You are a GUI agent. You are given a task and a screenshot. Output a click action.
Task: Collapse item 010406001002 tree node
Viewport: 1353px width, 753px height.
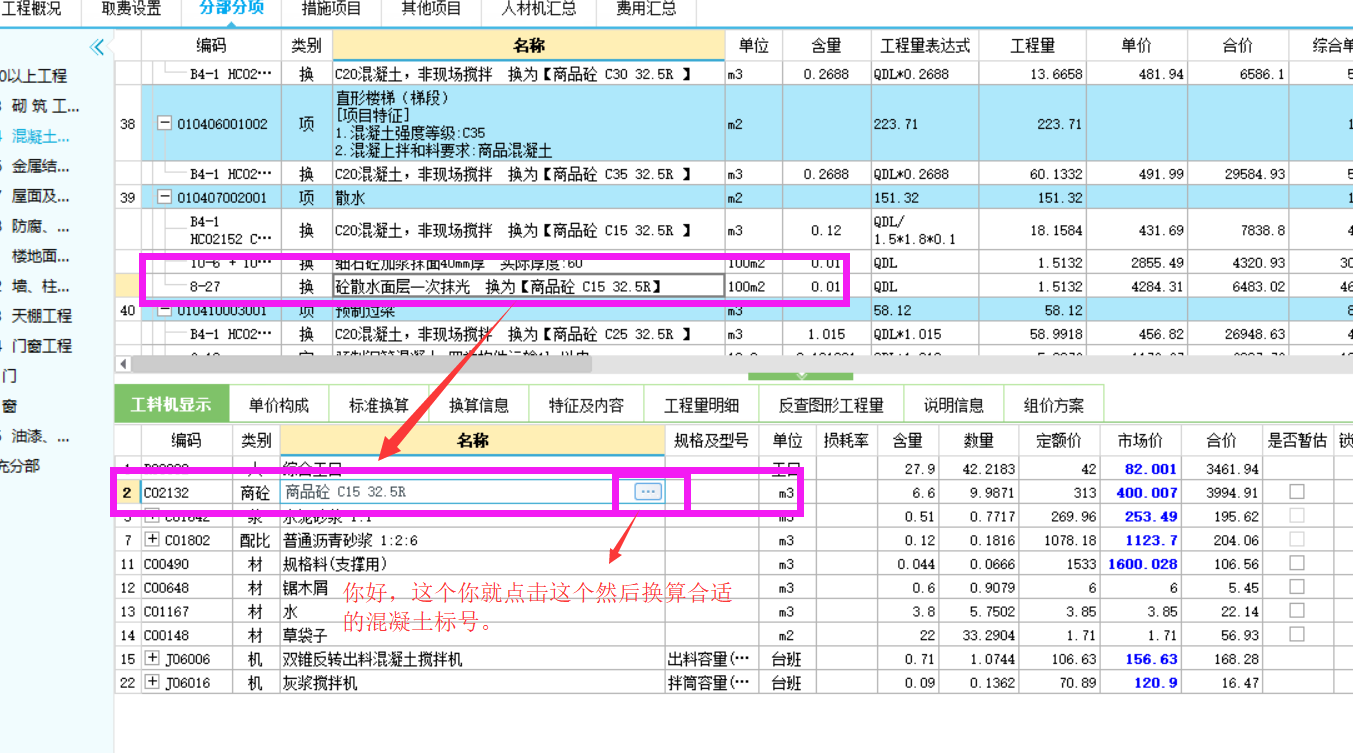coord(165,124)
